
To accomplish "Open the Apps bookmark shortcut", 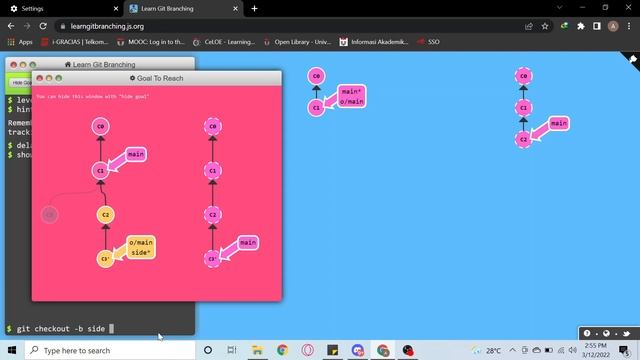I will (20, 42).
